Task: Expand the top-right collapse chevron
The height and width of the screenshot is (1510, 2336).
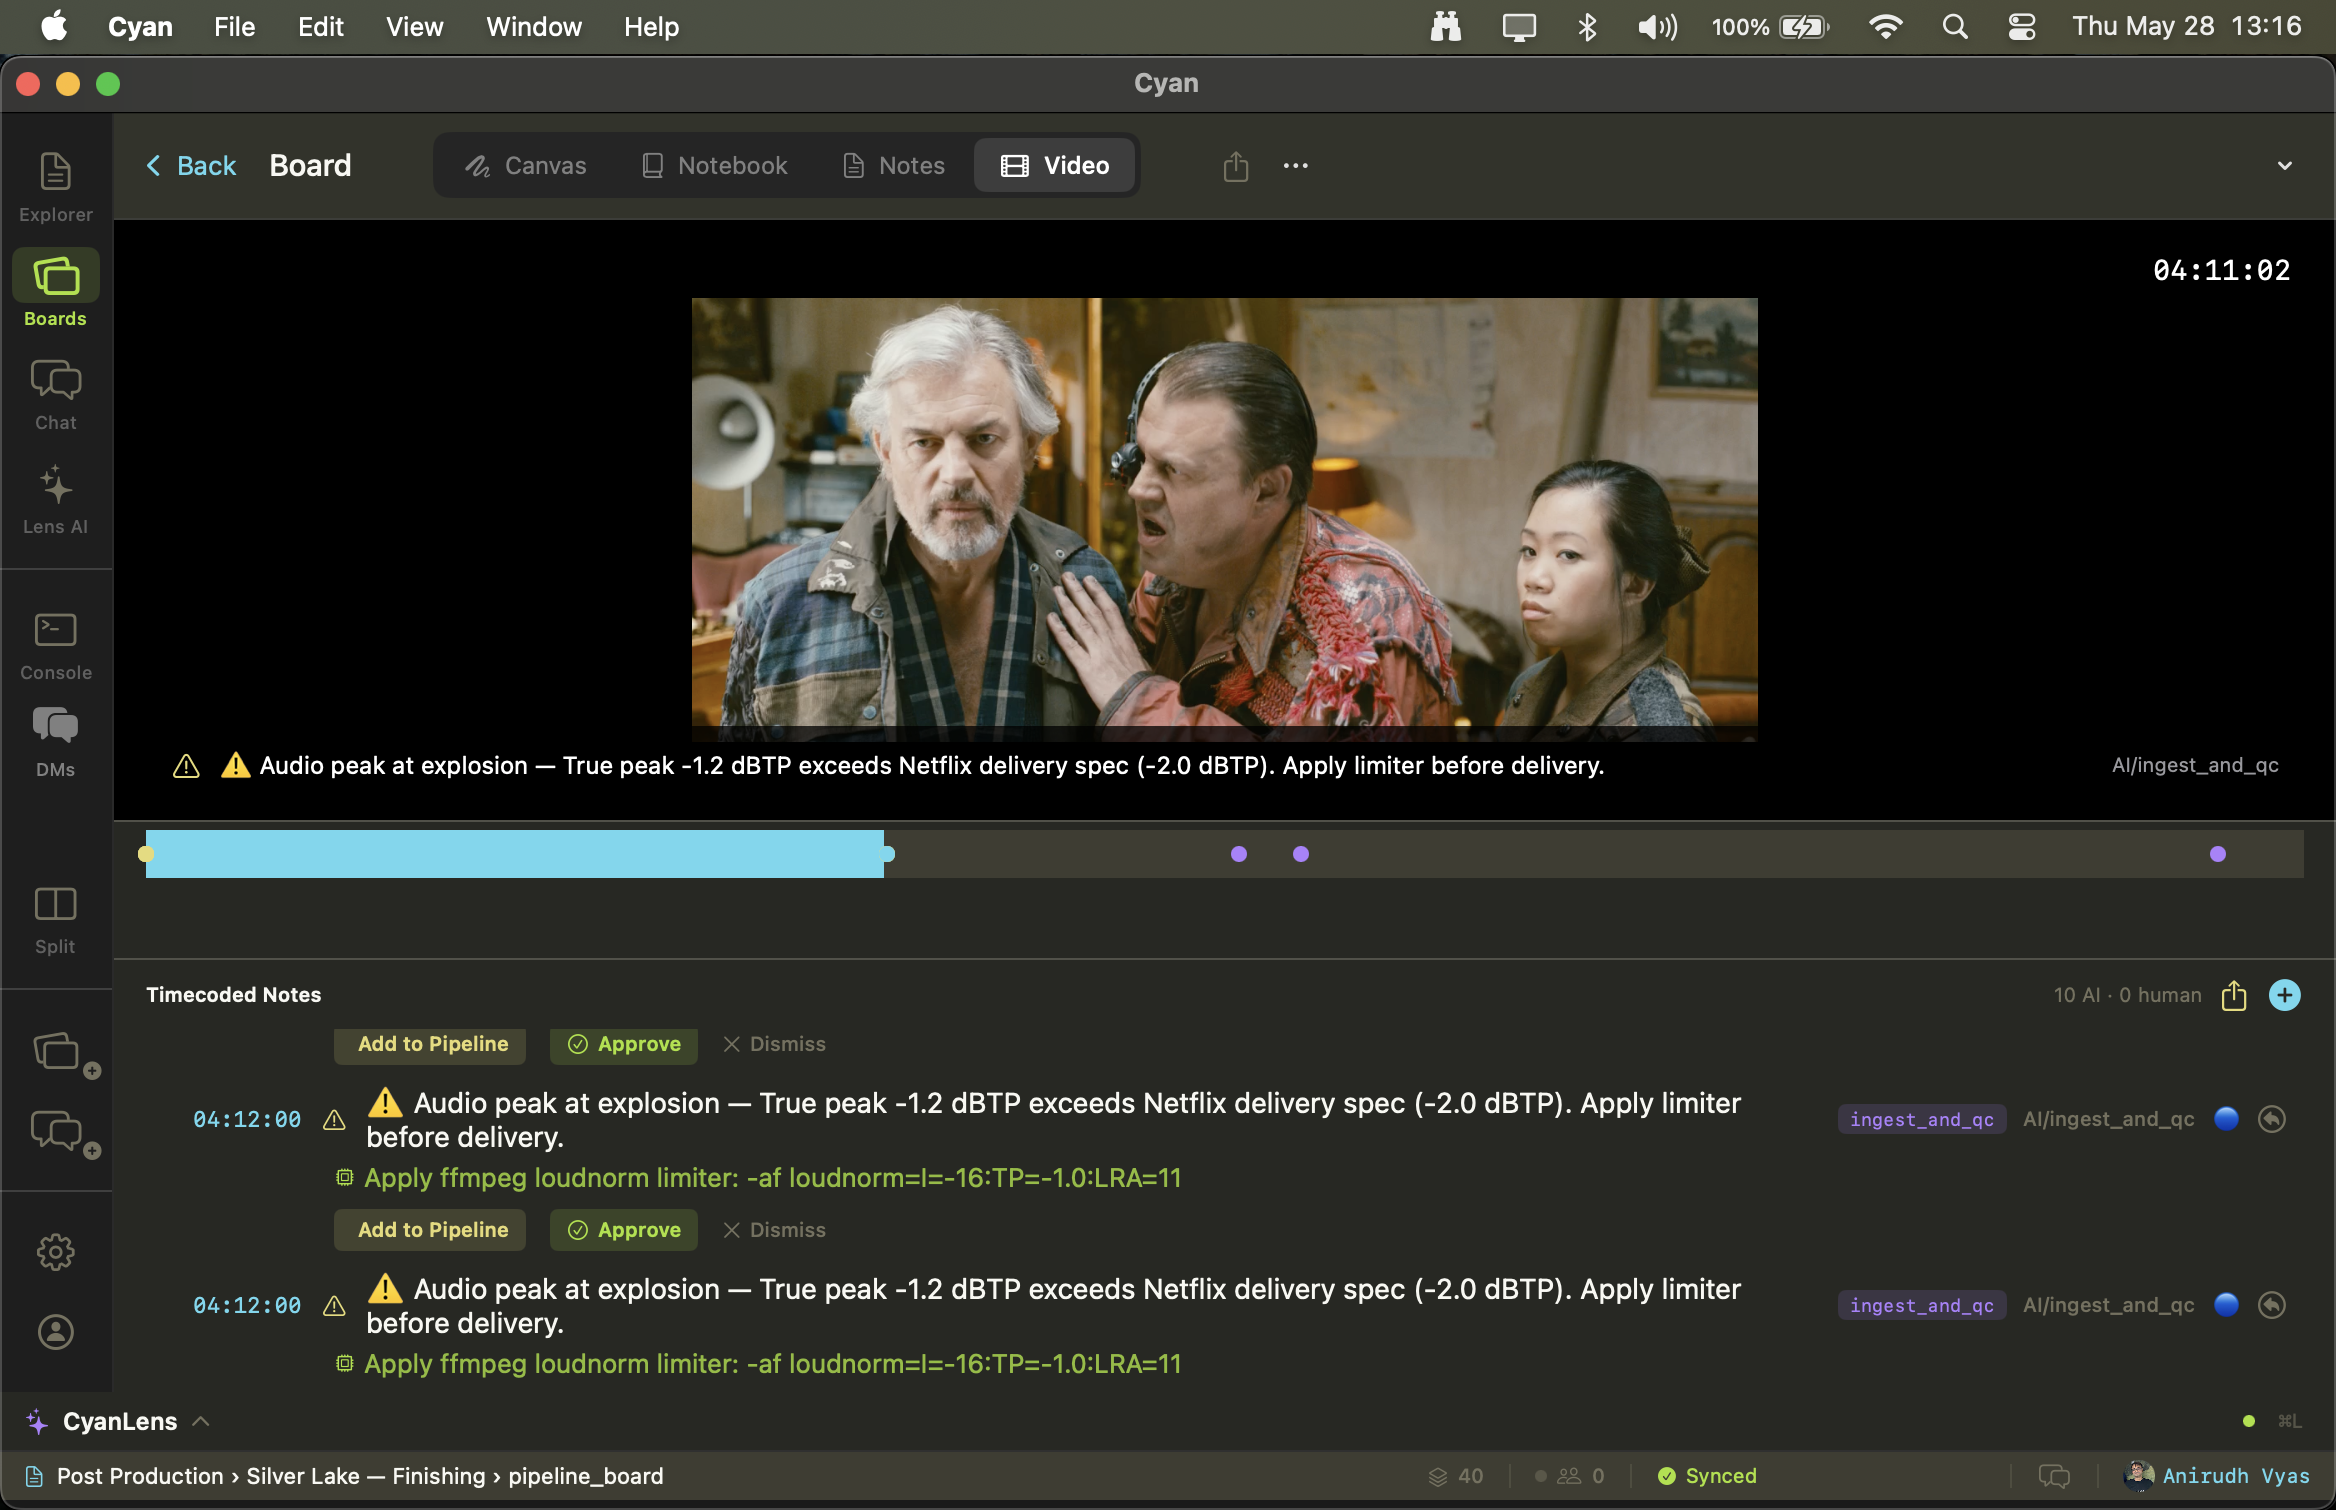Action: pos(2285,166)
